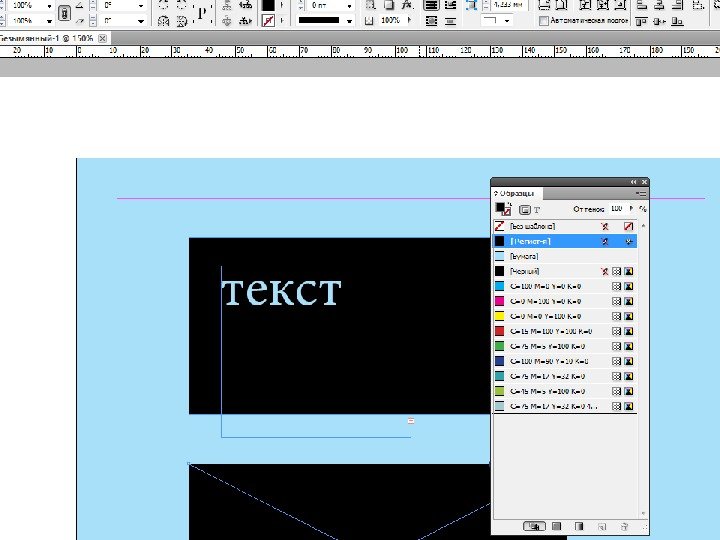
Task: Click the process color icon on cyan row
Action: pos(617,287)
